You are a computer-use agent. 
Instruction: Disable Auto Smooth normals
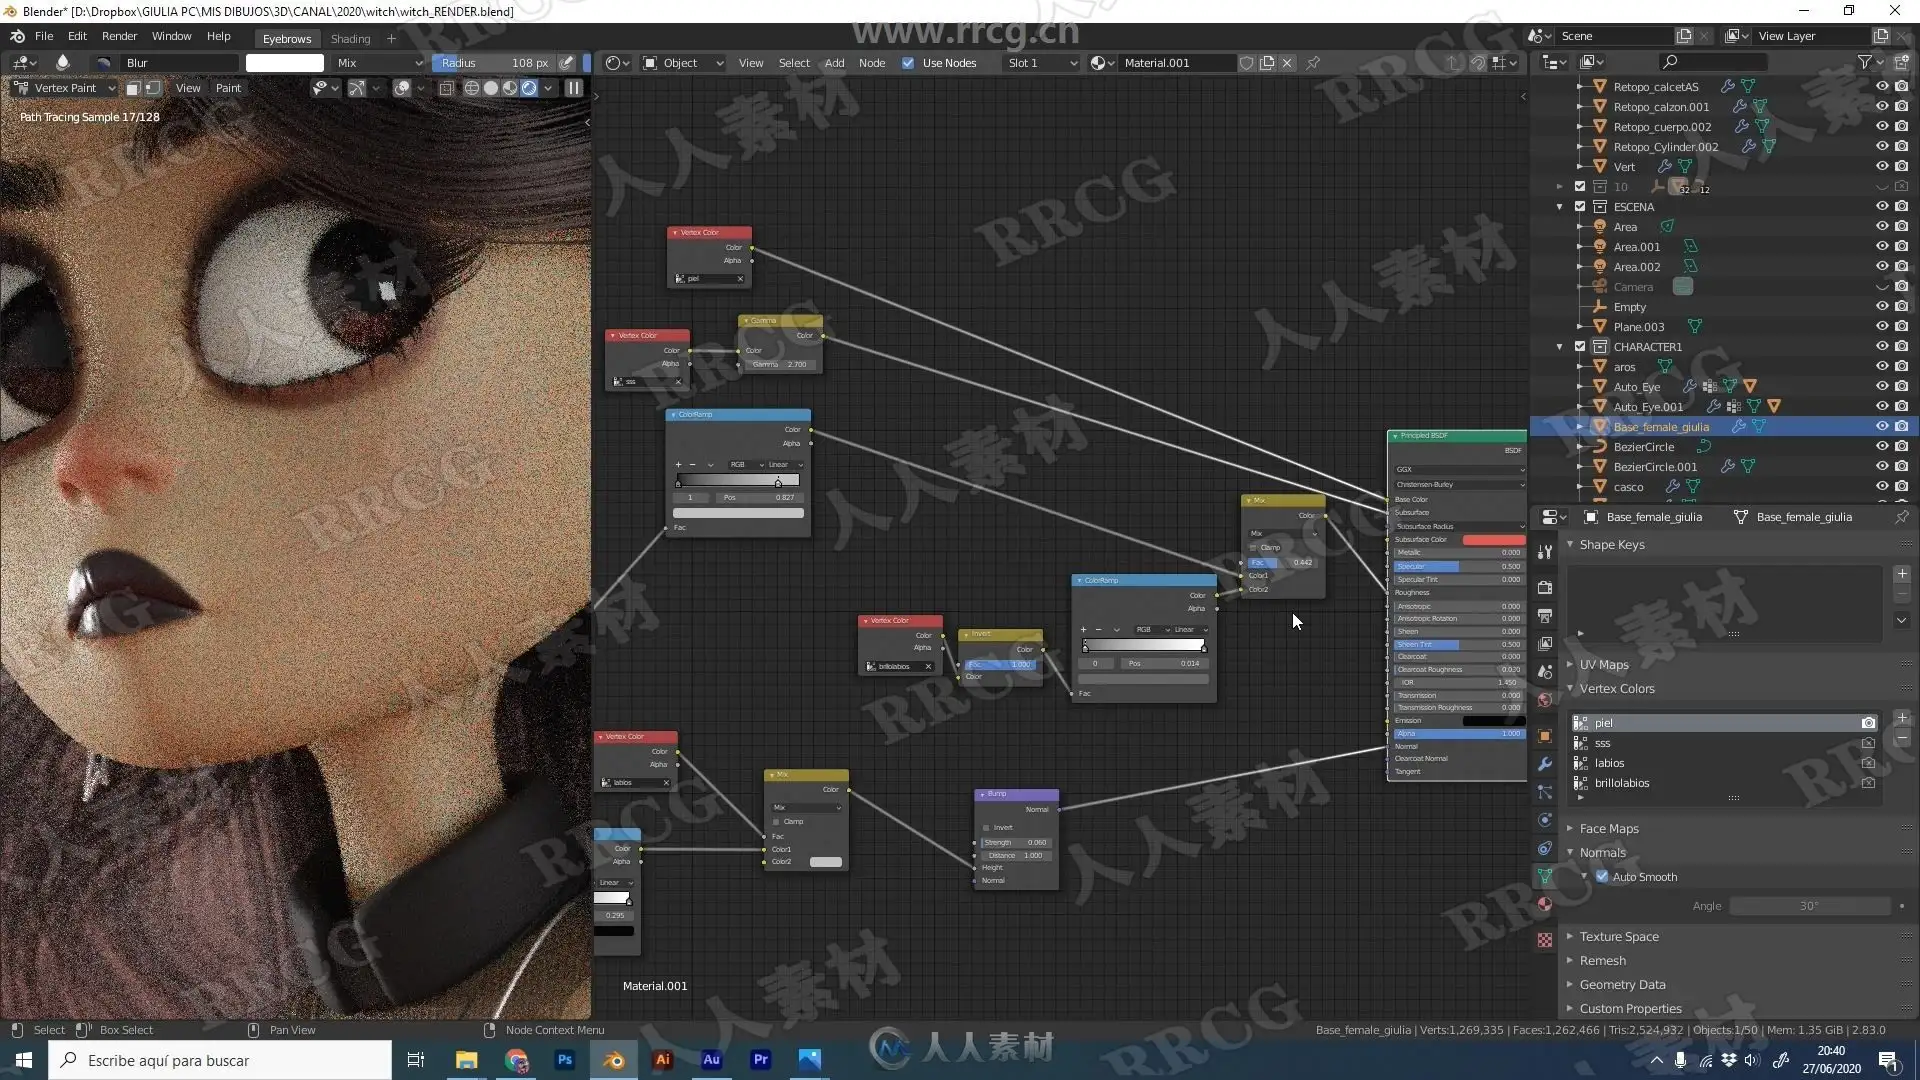point(1602,877)
